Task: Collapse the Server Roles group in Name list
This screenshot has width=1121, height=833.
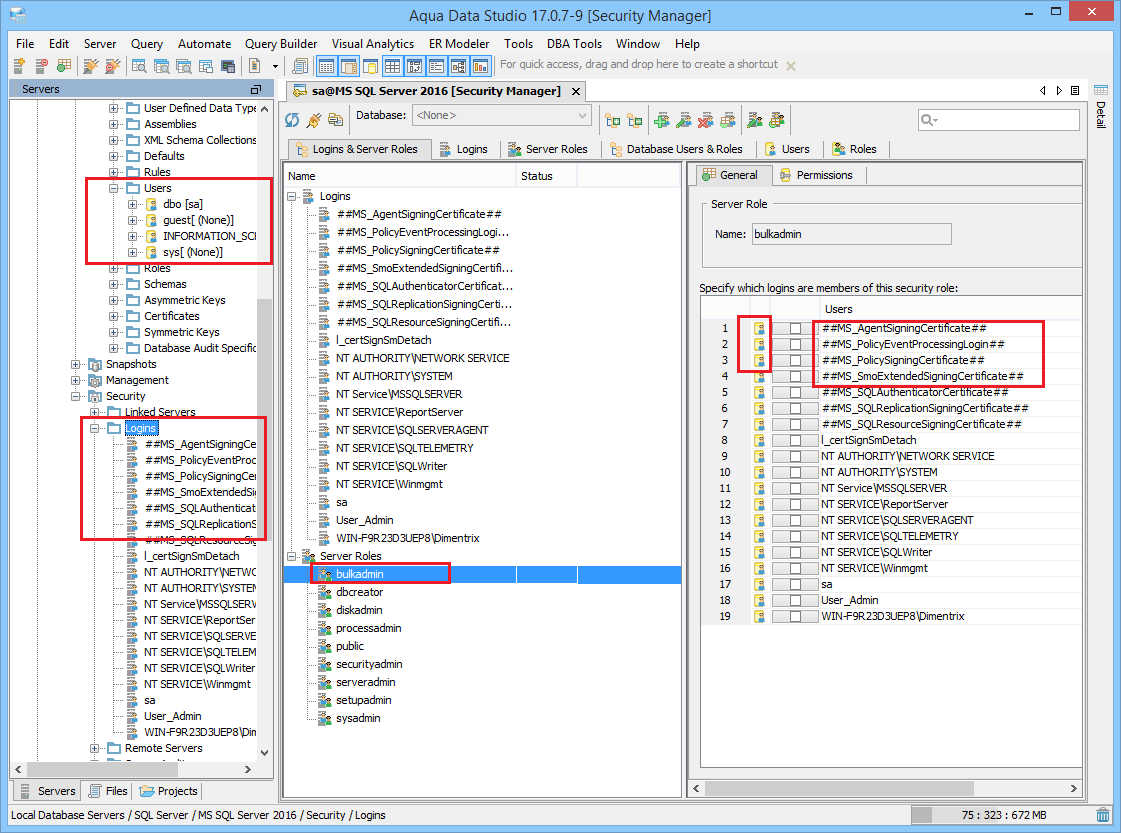Action: (292, 556)
